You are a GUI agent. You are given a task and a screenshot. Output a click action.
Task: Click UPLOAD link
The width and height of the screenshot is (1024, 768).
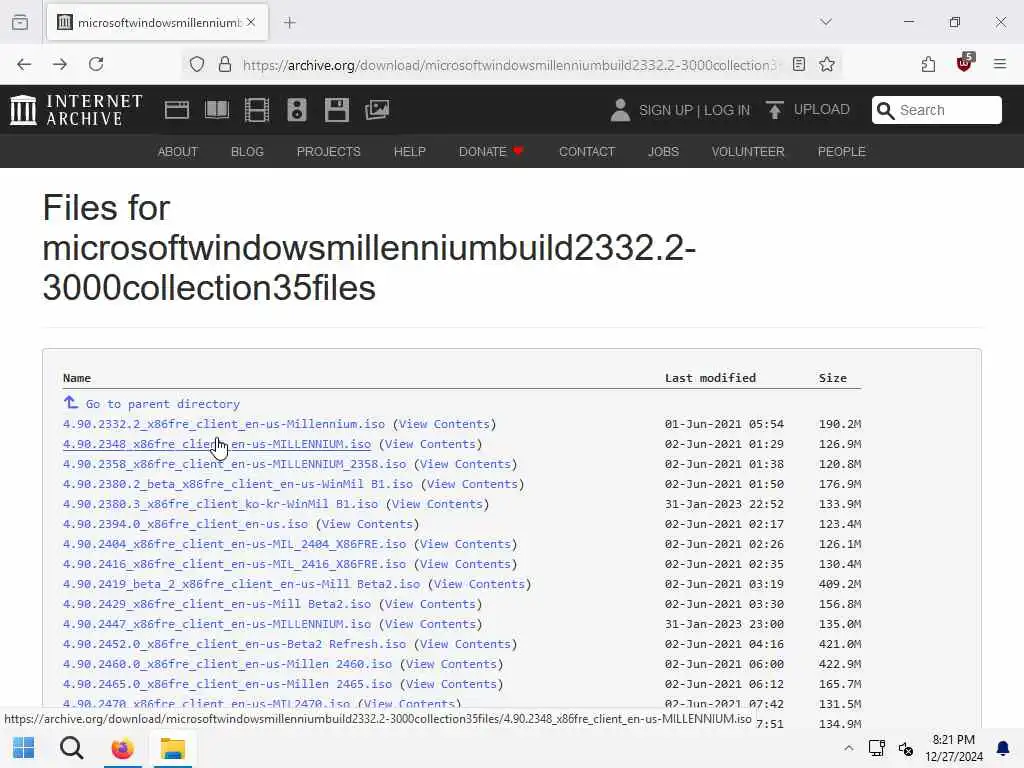(822, 109)
